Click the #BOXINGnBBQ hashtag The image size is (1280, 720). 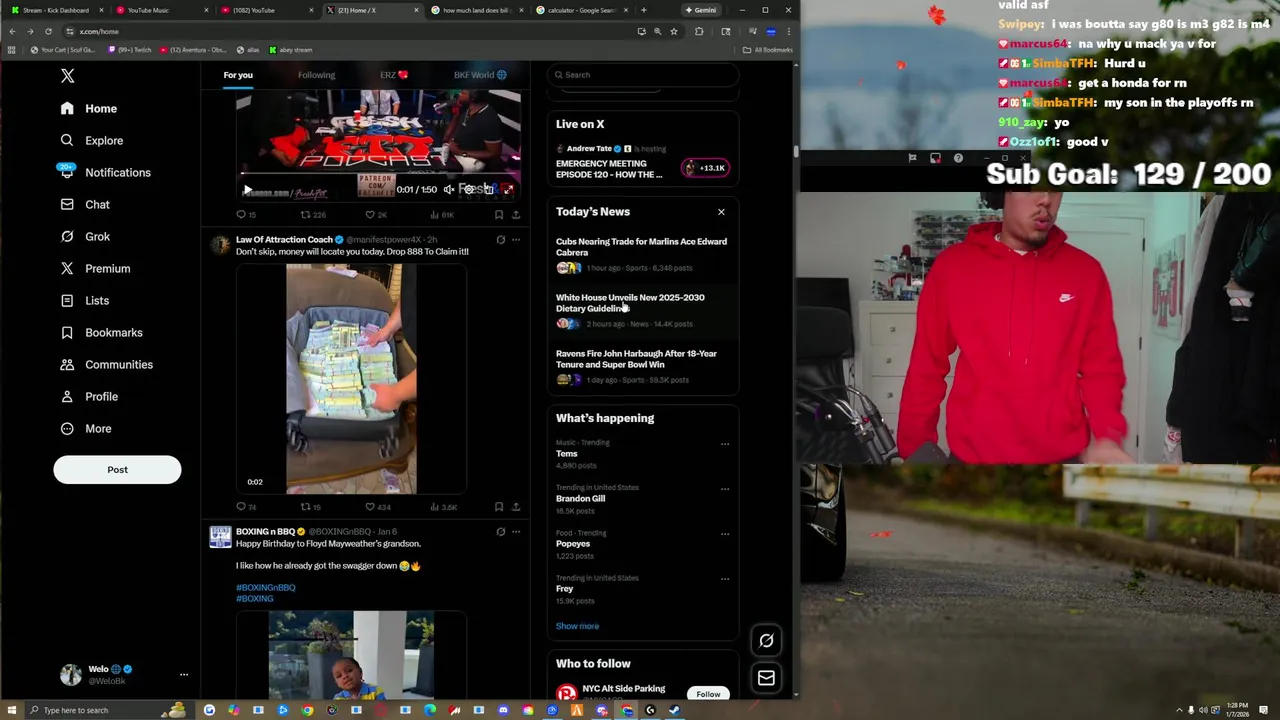(266, 588)
